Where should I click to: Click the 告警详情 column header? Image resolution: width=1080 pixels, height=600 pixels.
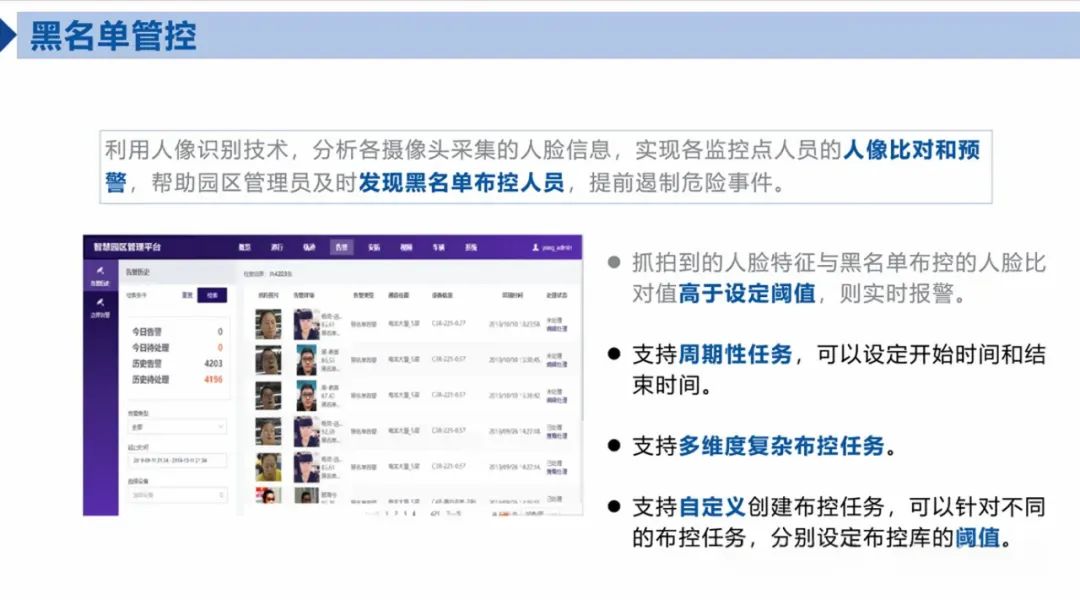[x=304, y=295]
